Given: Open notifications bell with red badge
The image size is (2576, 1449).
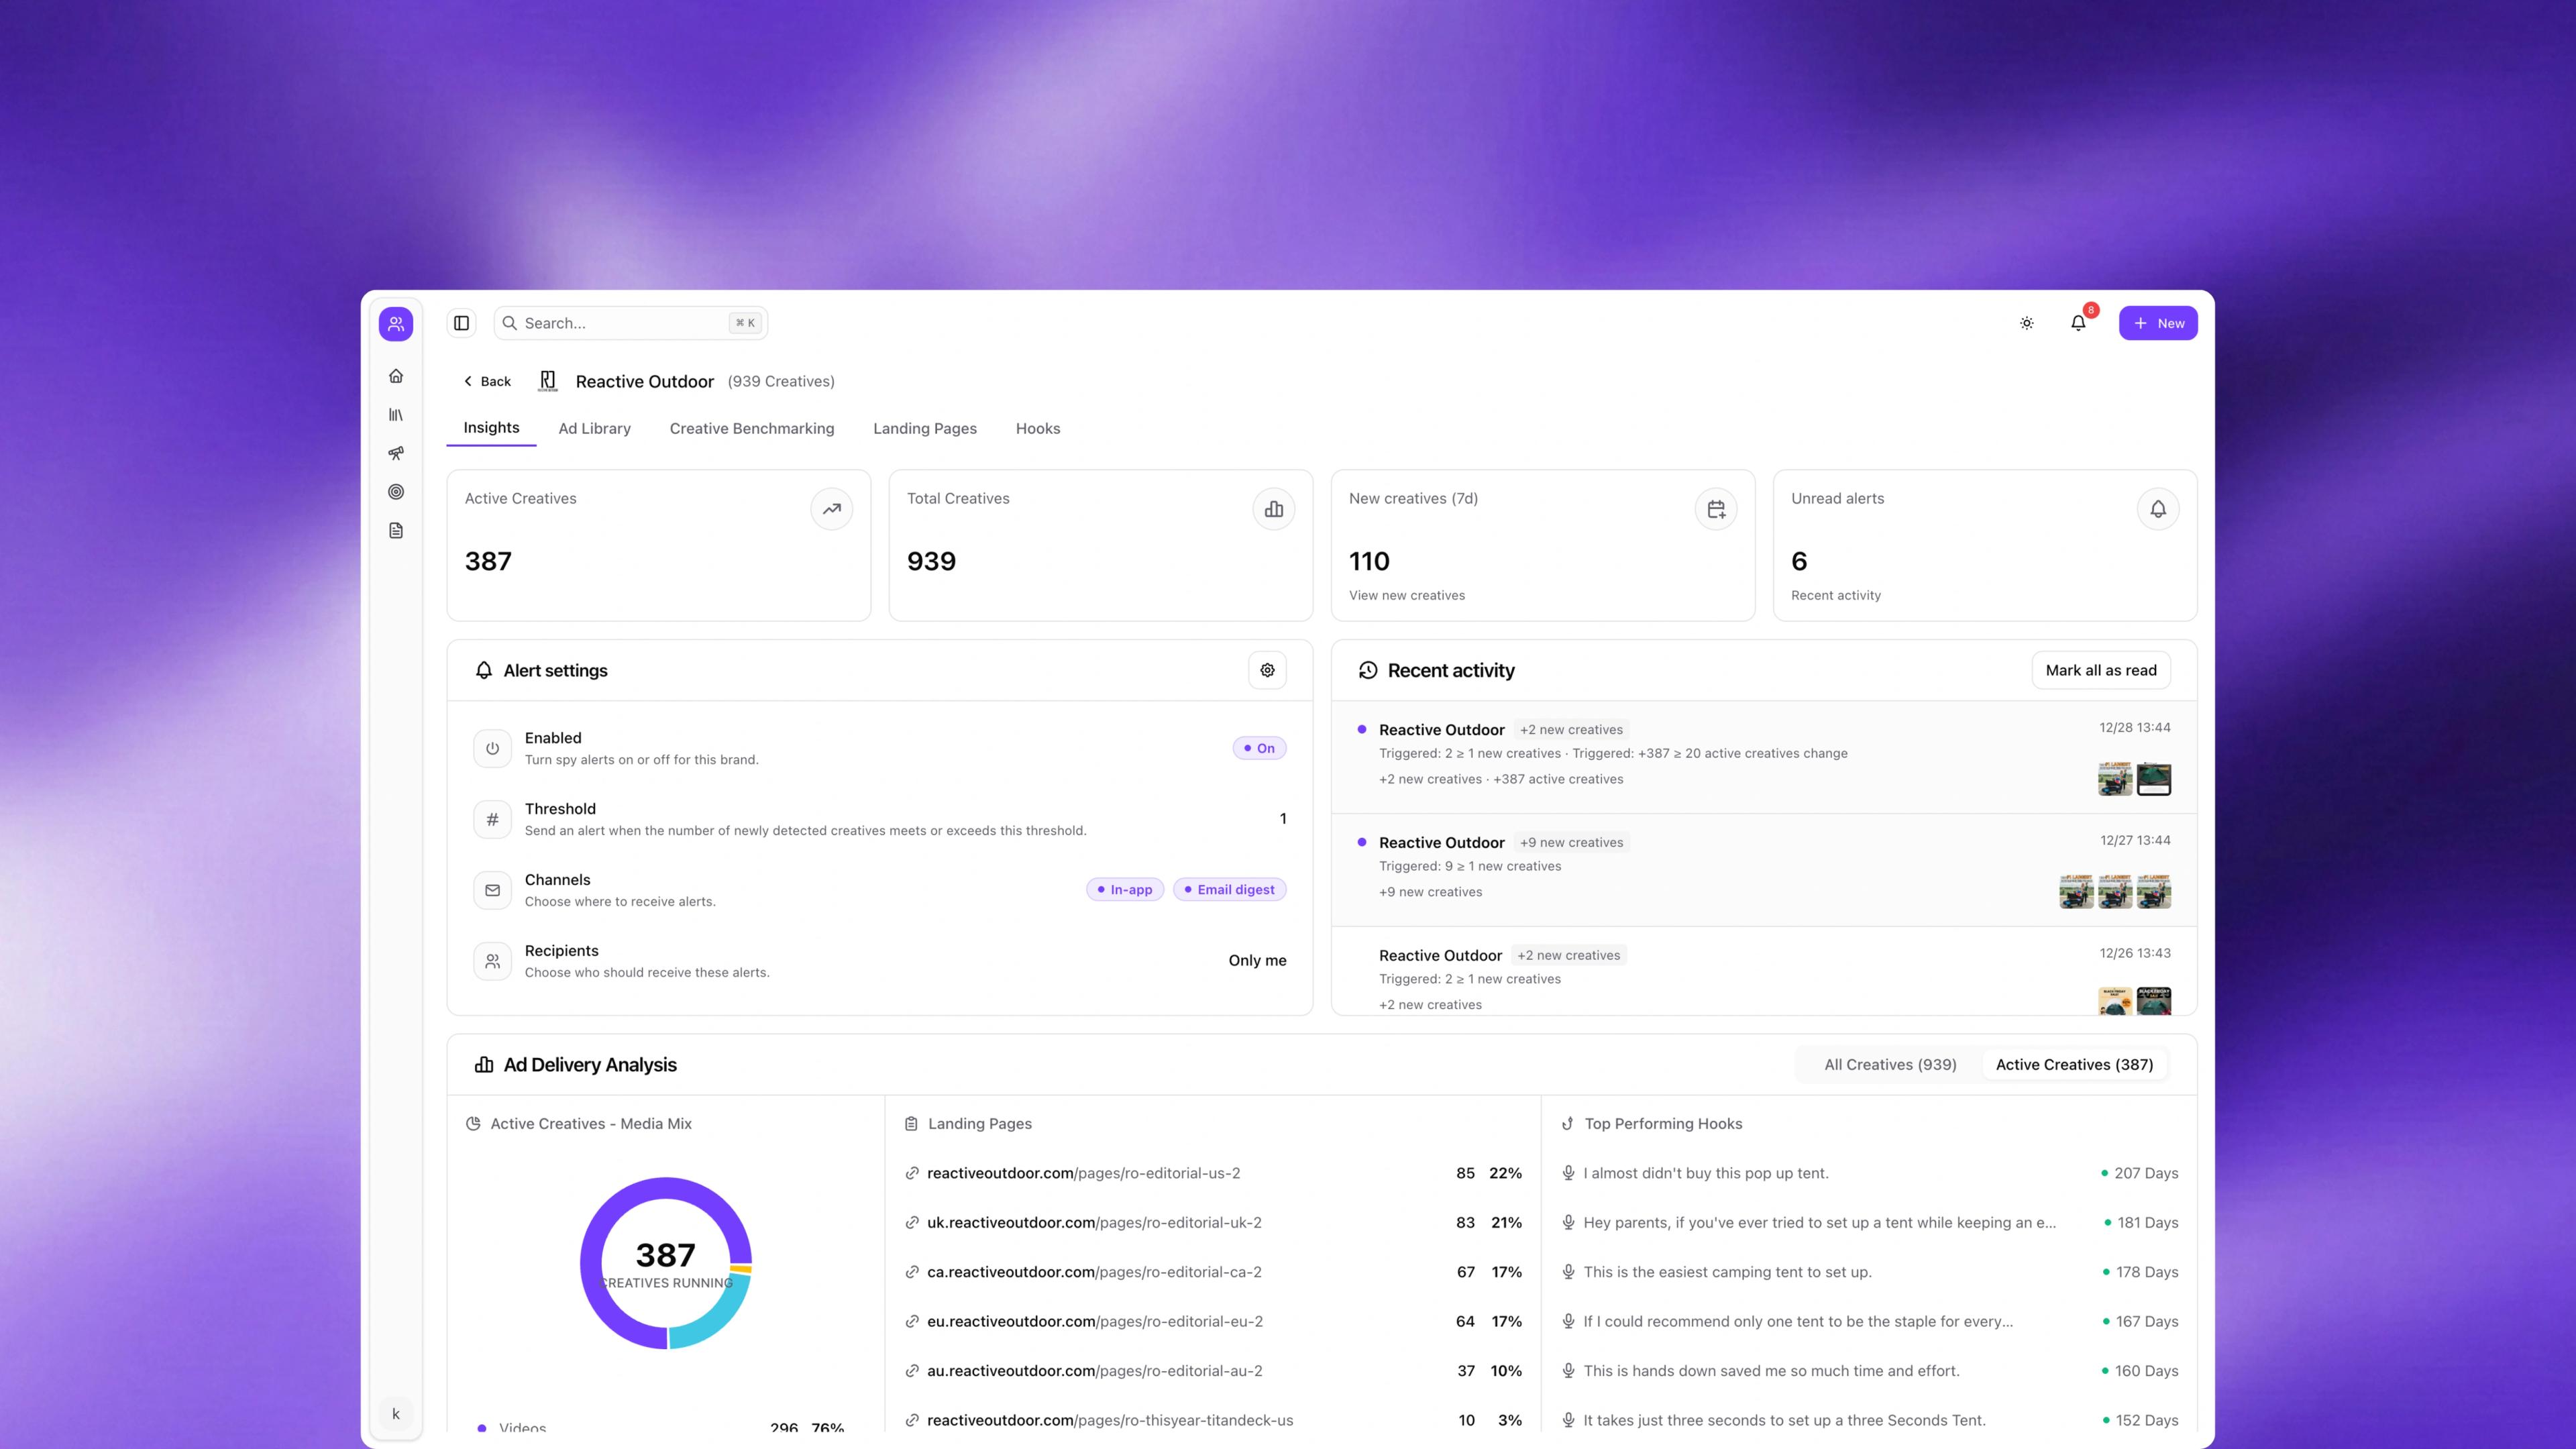Looking at the screenshot, I should tap(2078, 323).
